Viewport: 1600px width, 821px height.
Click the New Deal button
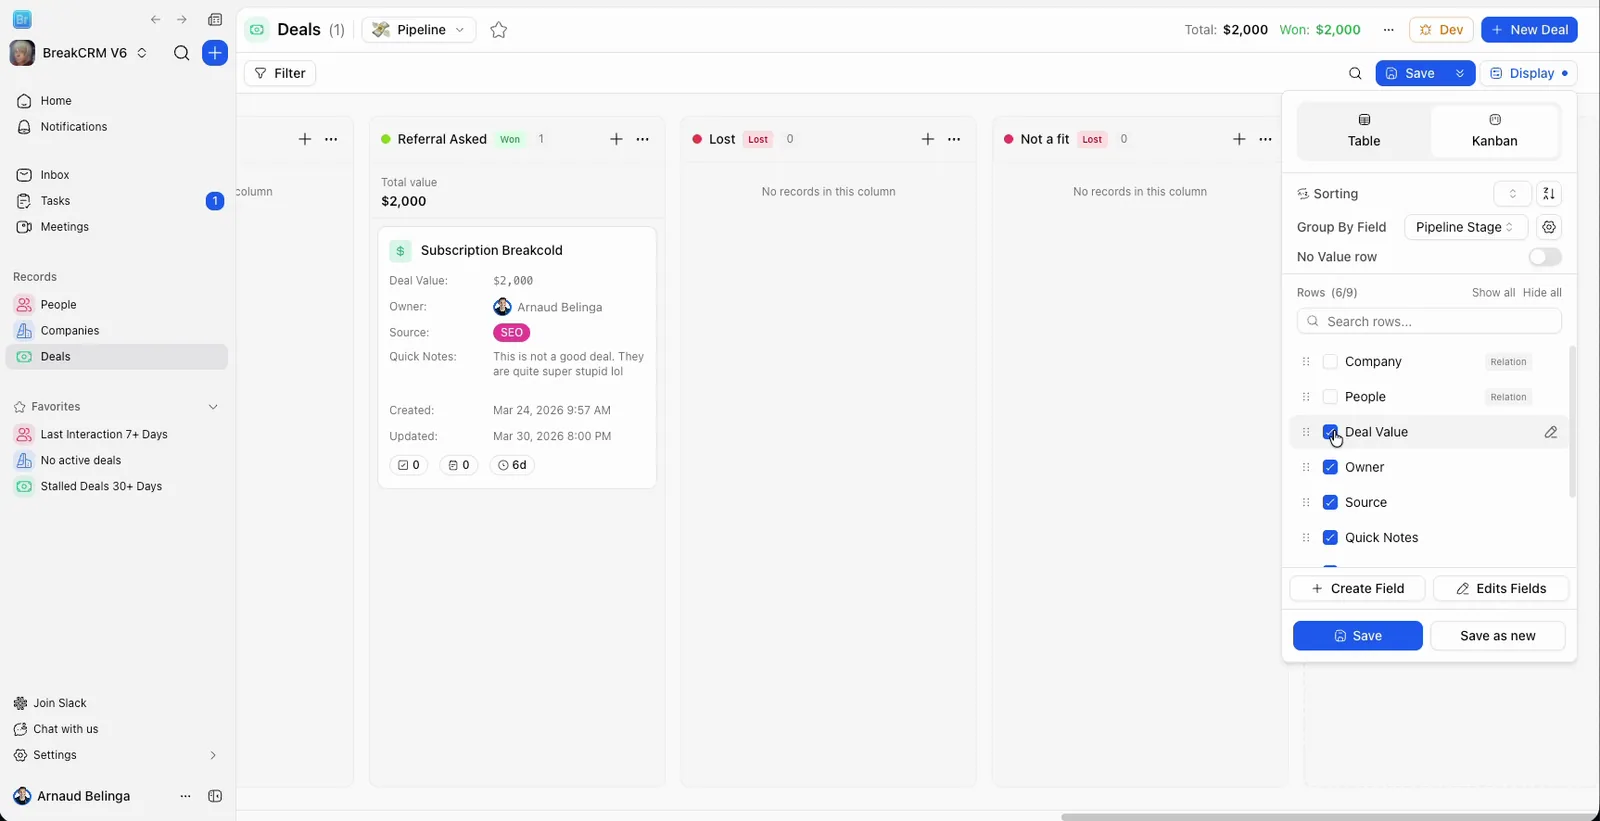pyautogui.click(x=1529, y=30)
